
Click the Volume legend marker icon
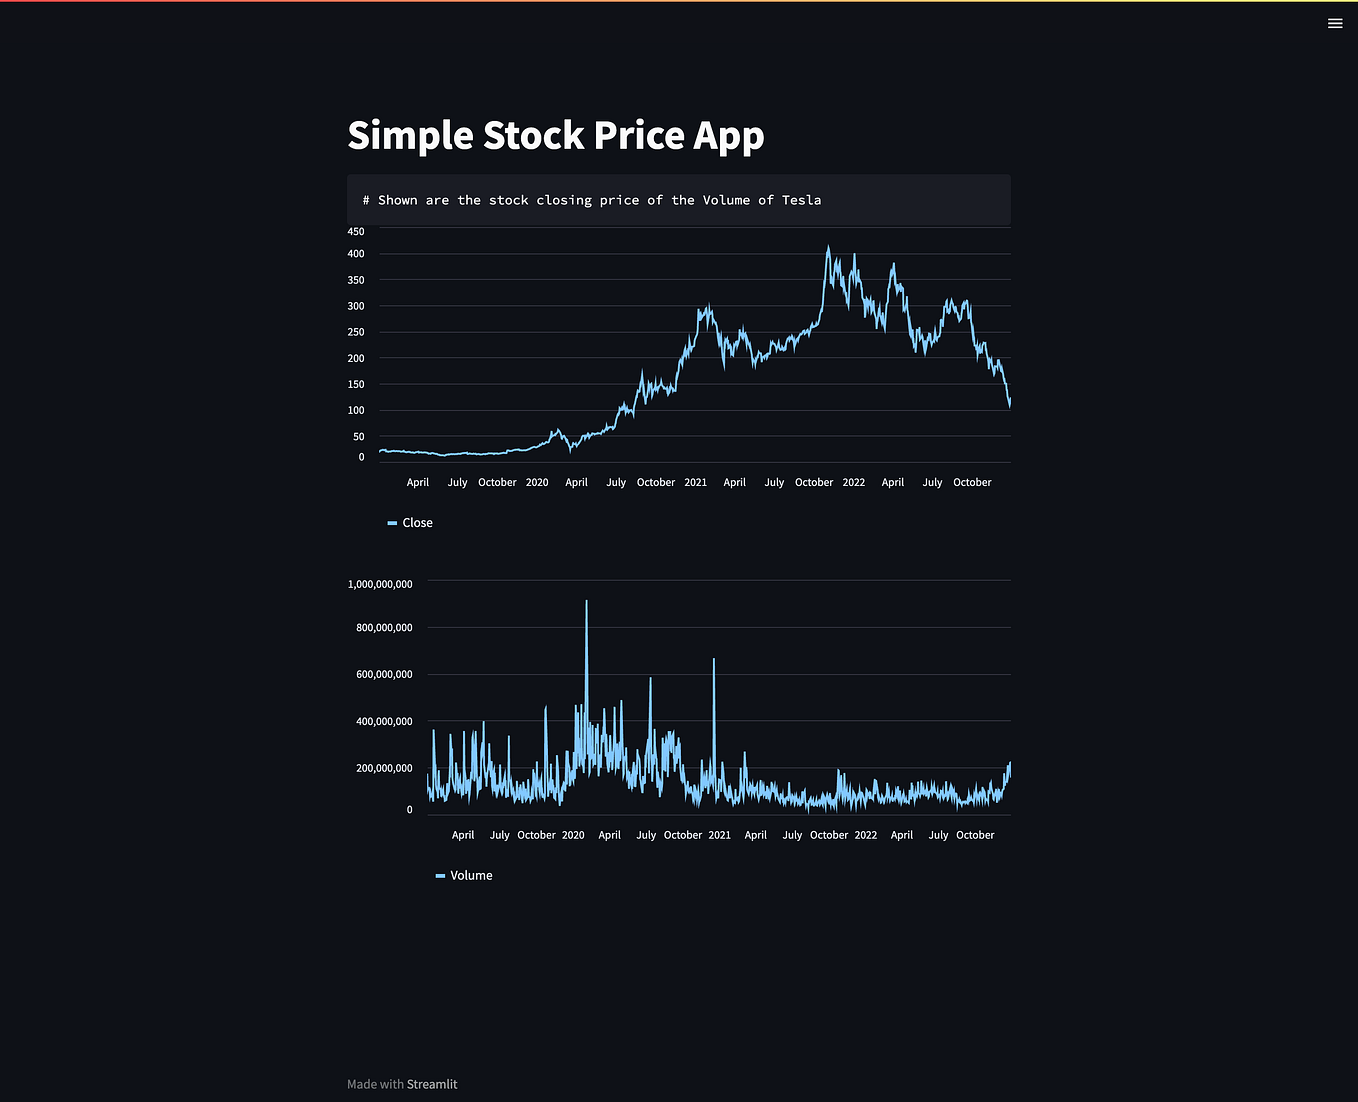point(440,875)
